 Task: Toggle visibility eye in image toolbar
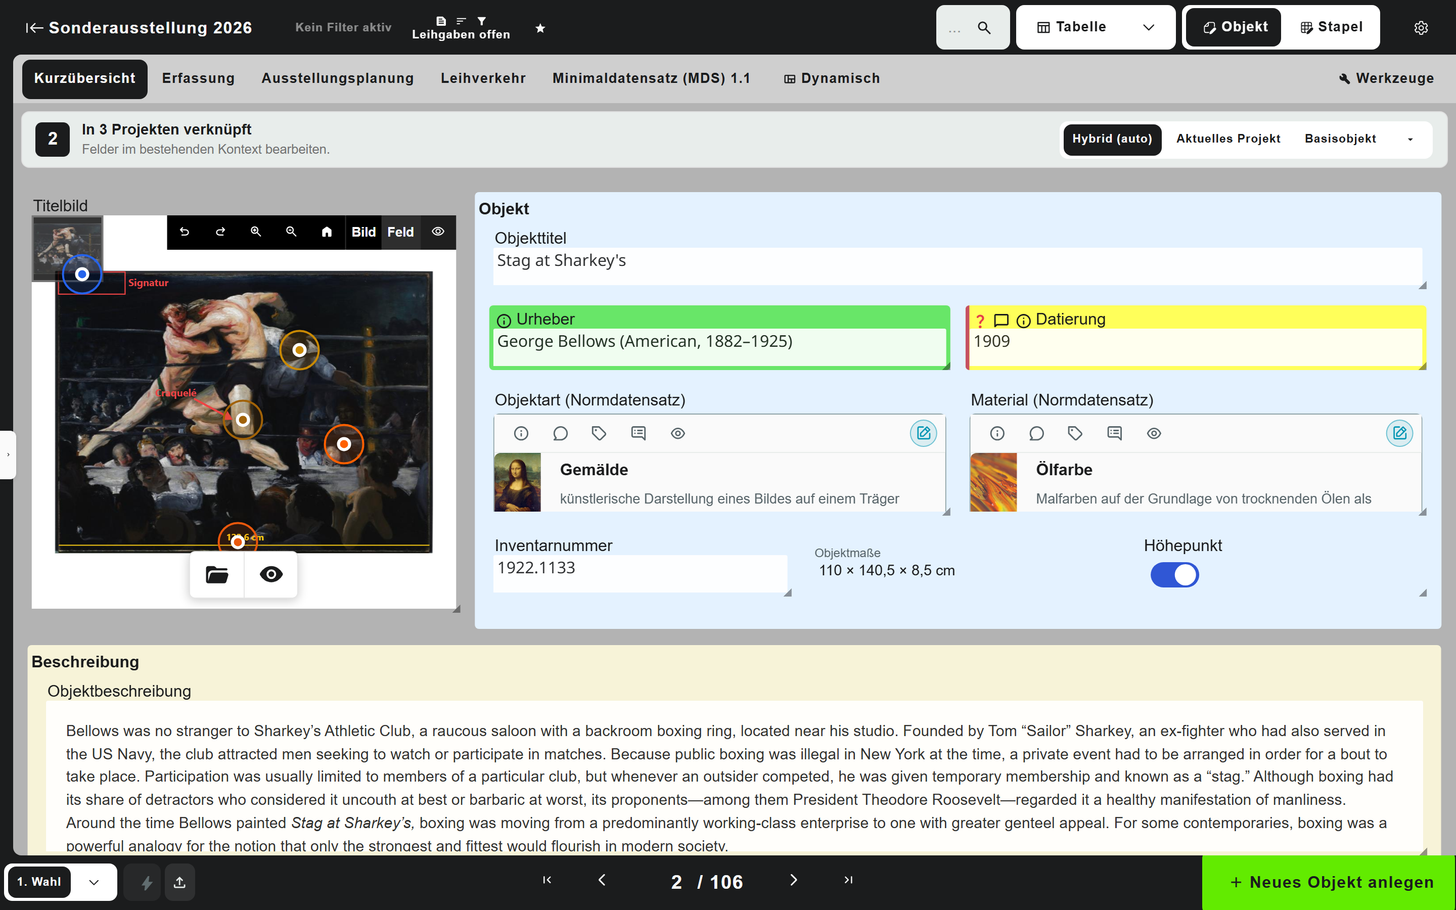coord(438,232)
